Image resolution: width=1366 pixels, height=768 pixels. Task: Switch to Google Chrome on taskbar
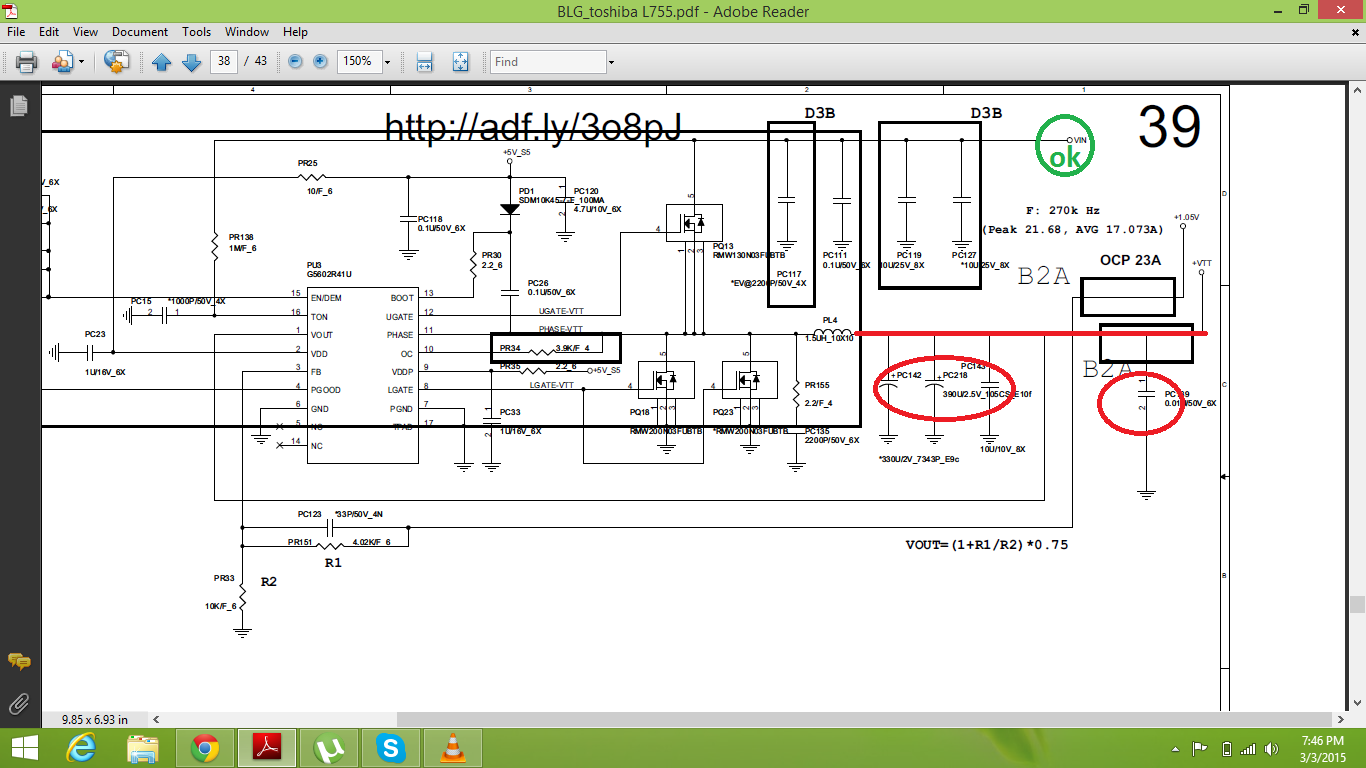[205, 748]
